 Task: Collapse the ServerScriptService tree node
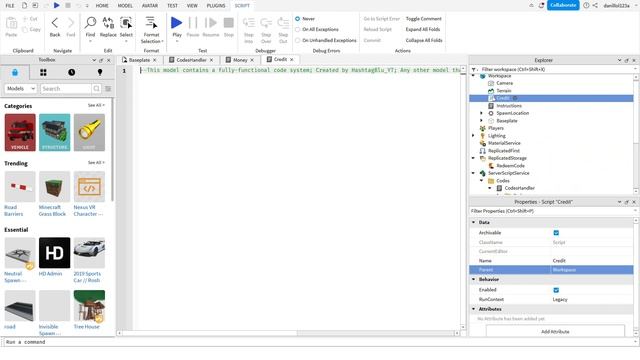point(473,173)
